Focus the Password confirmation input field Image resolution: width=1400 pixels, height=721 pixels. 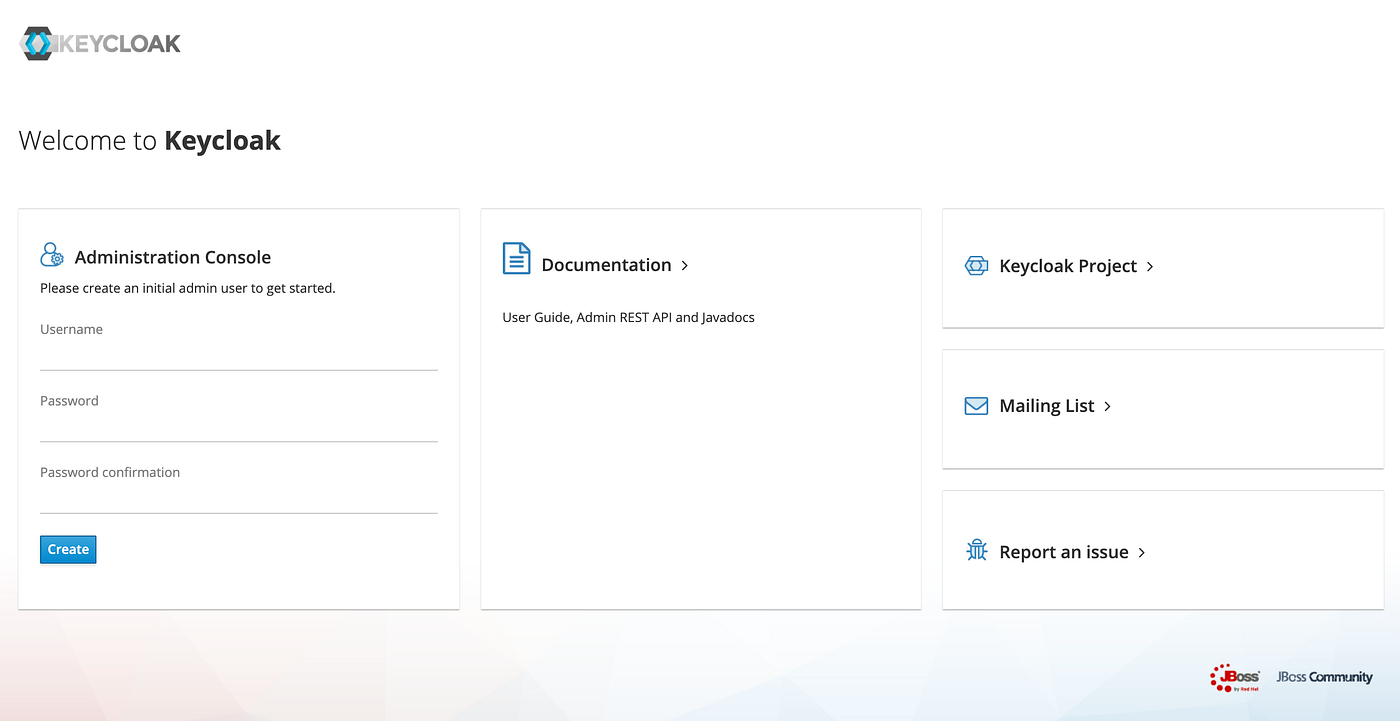point(239,499)
